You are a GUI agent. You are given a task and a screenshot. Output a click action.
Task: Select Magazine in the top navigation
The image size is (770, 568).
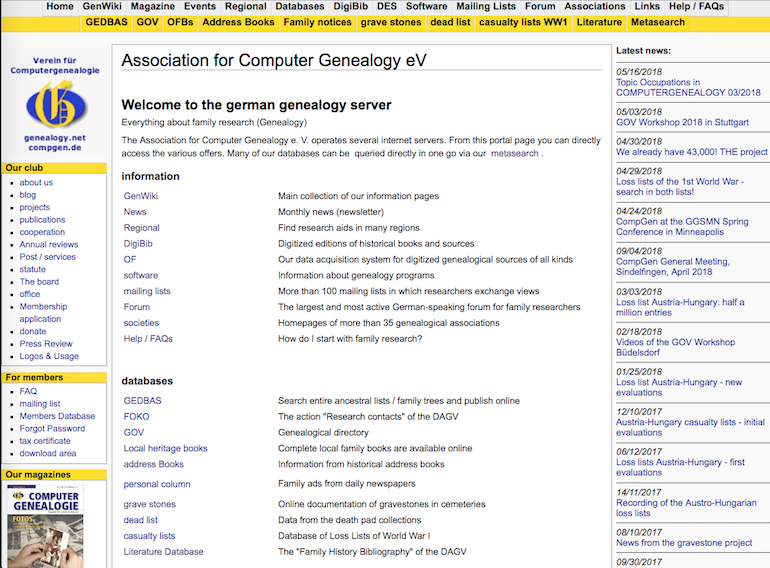(x=153, y=6)
